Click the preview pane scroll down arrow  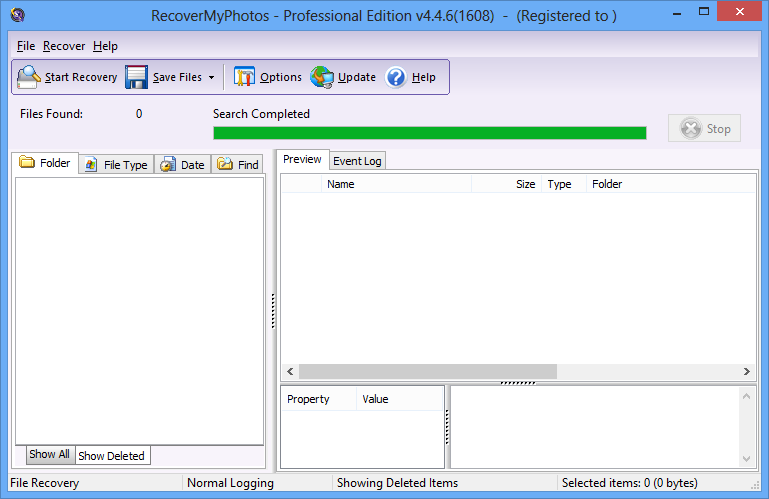coord(746,459)
